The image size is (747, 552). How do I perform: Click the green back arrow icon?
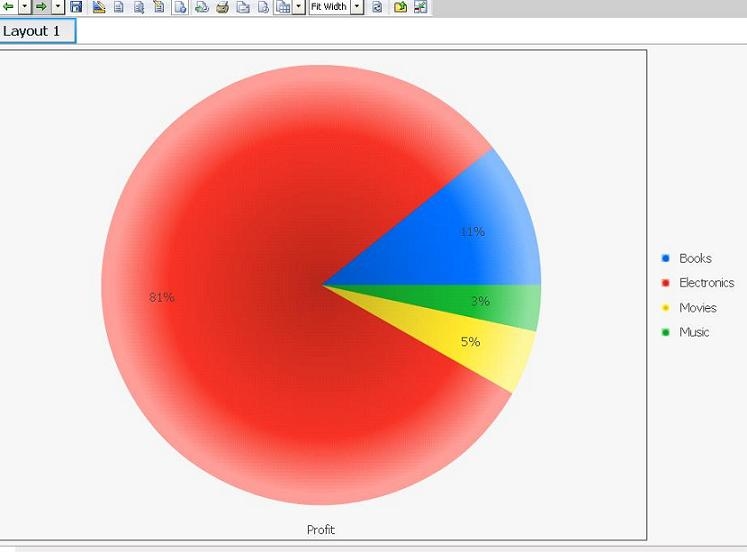[x=8, y=7]
